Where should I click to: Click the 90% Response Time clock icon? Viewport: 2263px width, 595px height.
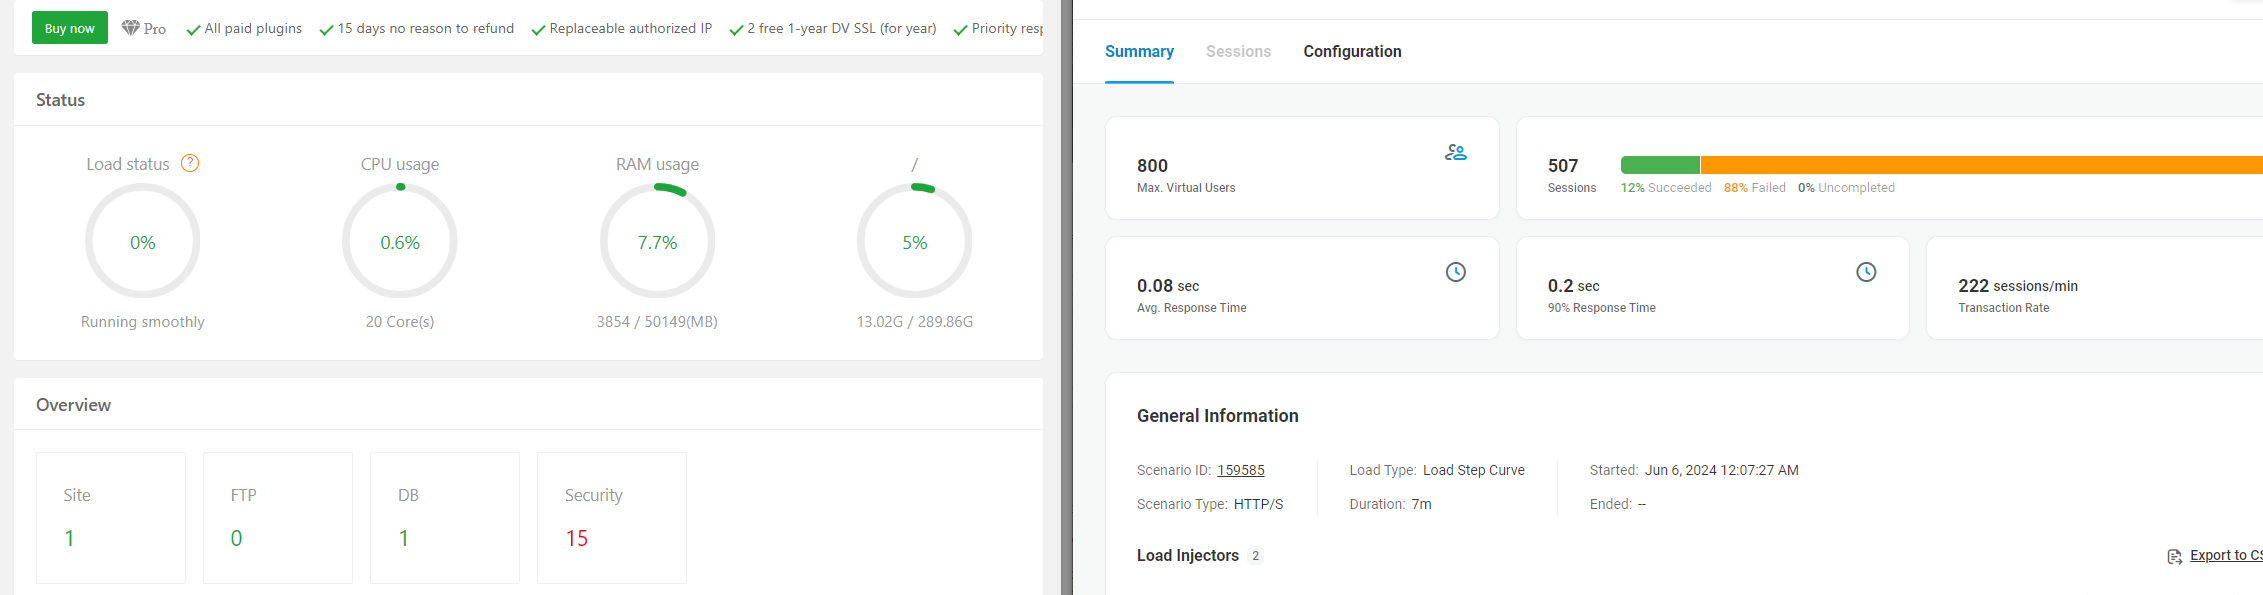click(1865, 272)
